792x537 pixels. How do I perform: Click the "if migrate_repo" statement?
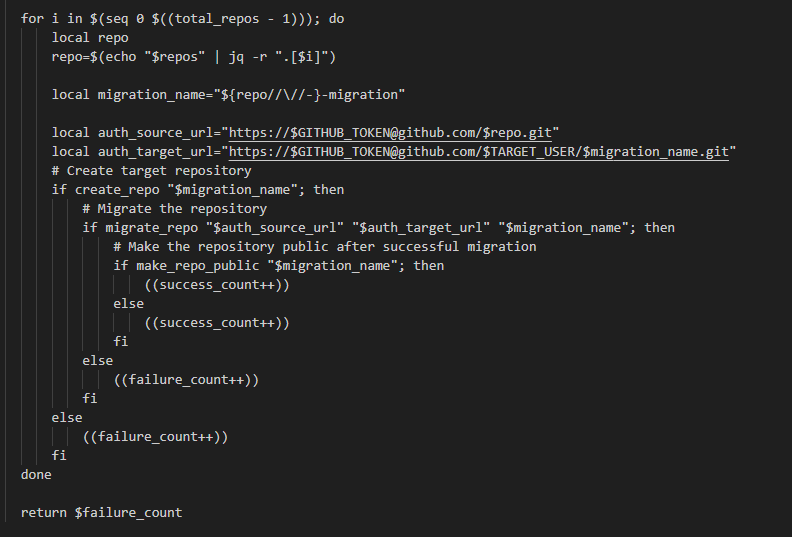pos(140,228)
